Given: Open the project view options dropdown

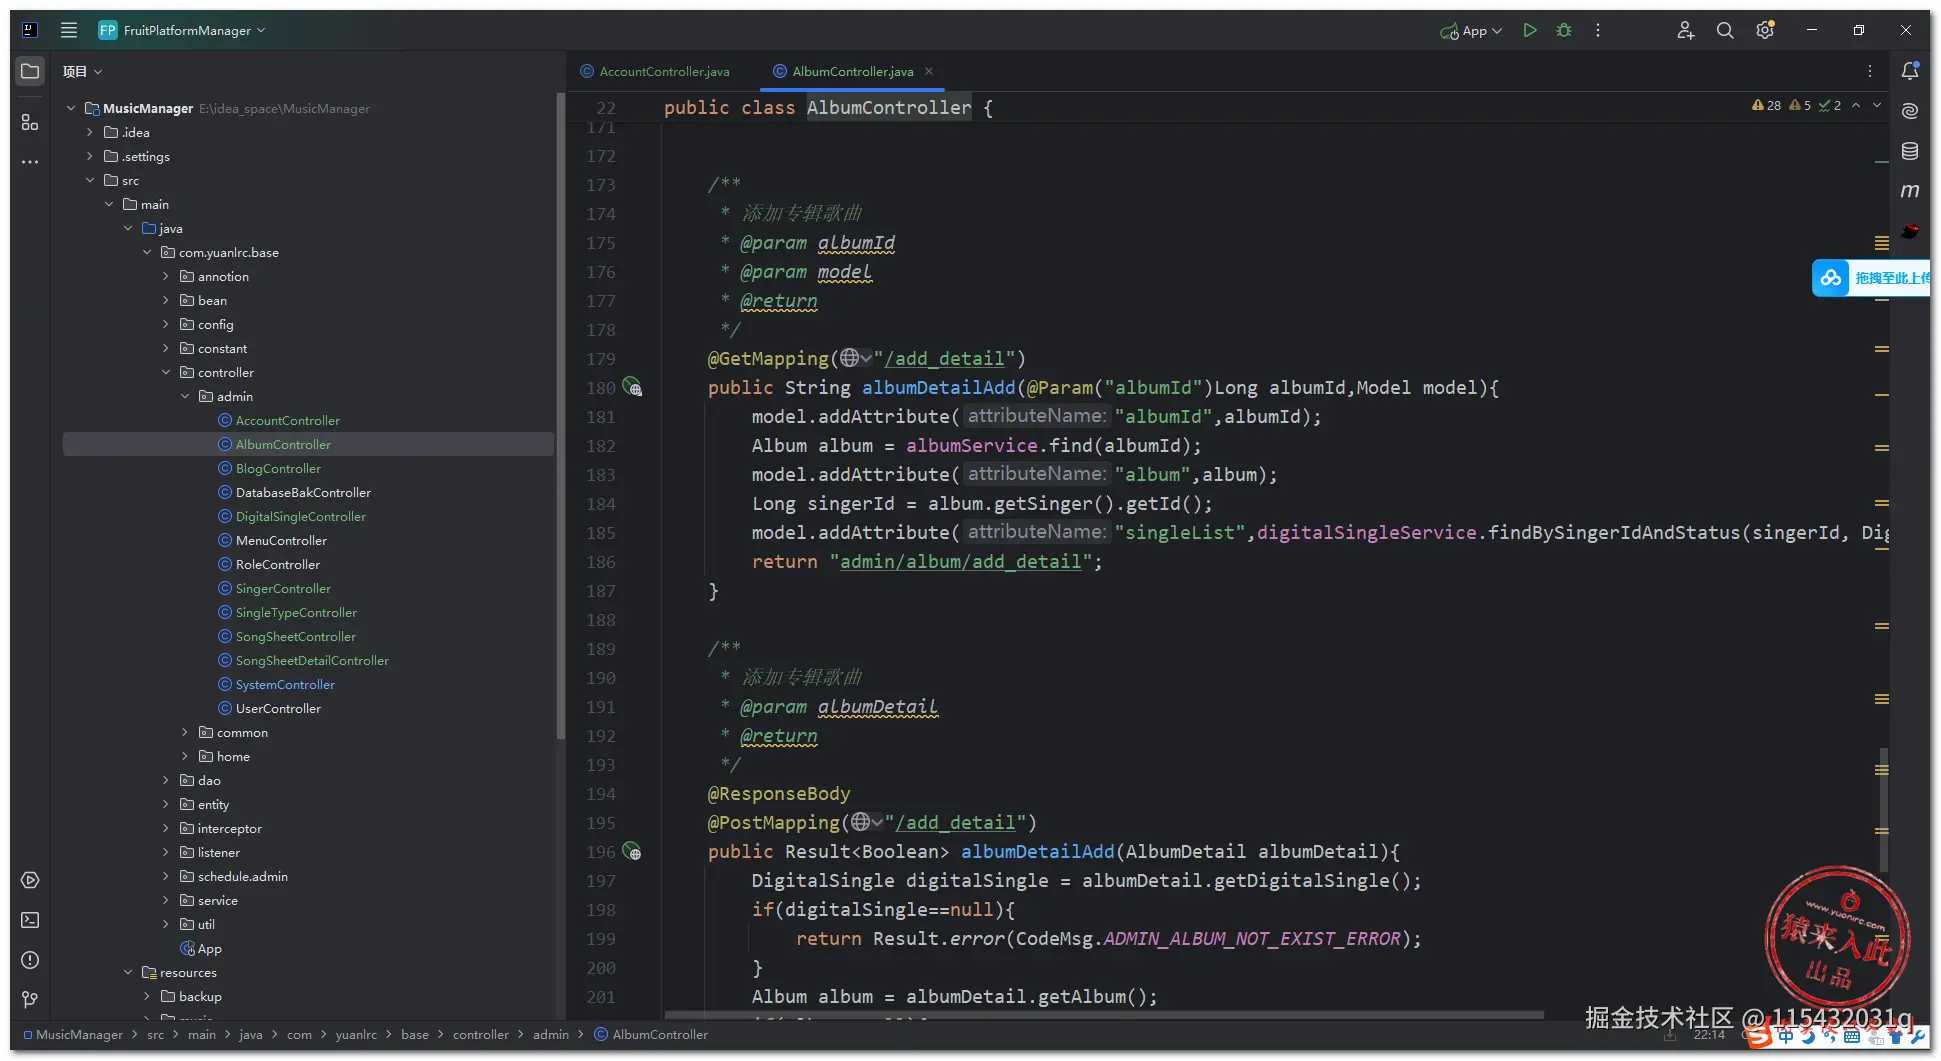Looking at the screenshot, I should pos(83,71).
